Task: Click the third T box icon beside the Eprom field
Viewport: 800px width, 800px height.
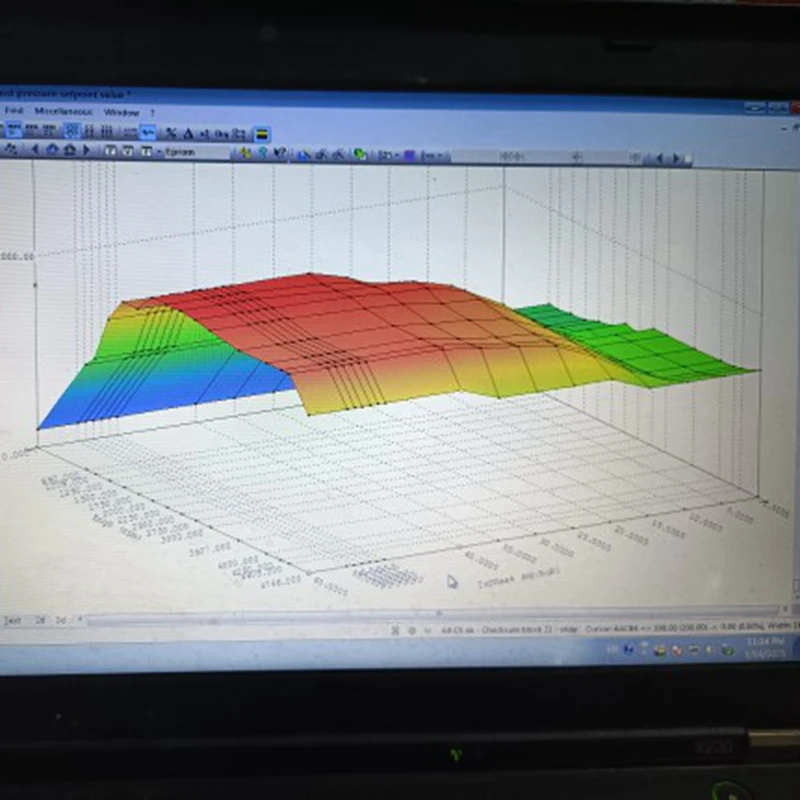Action: 146,151
